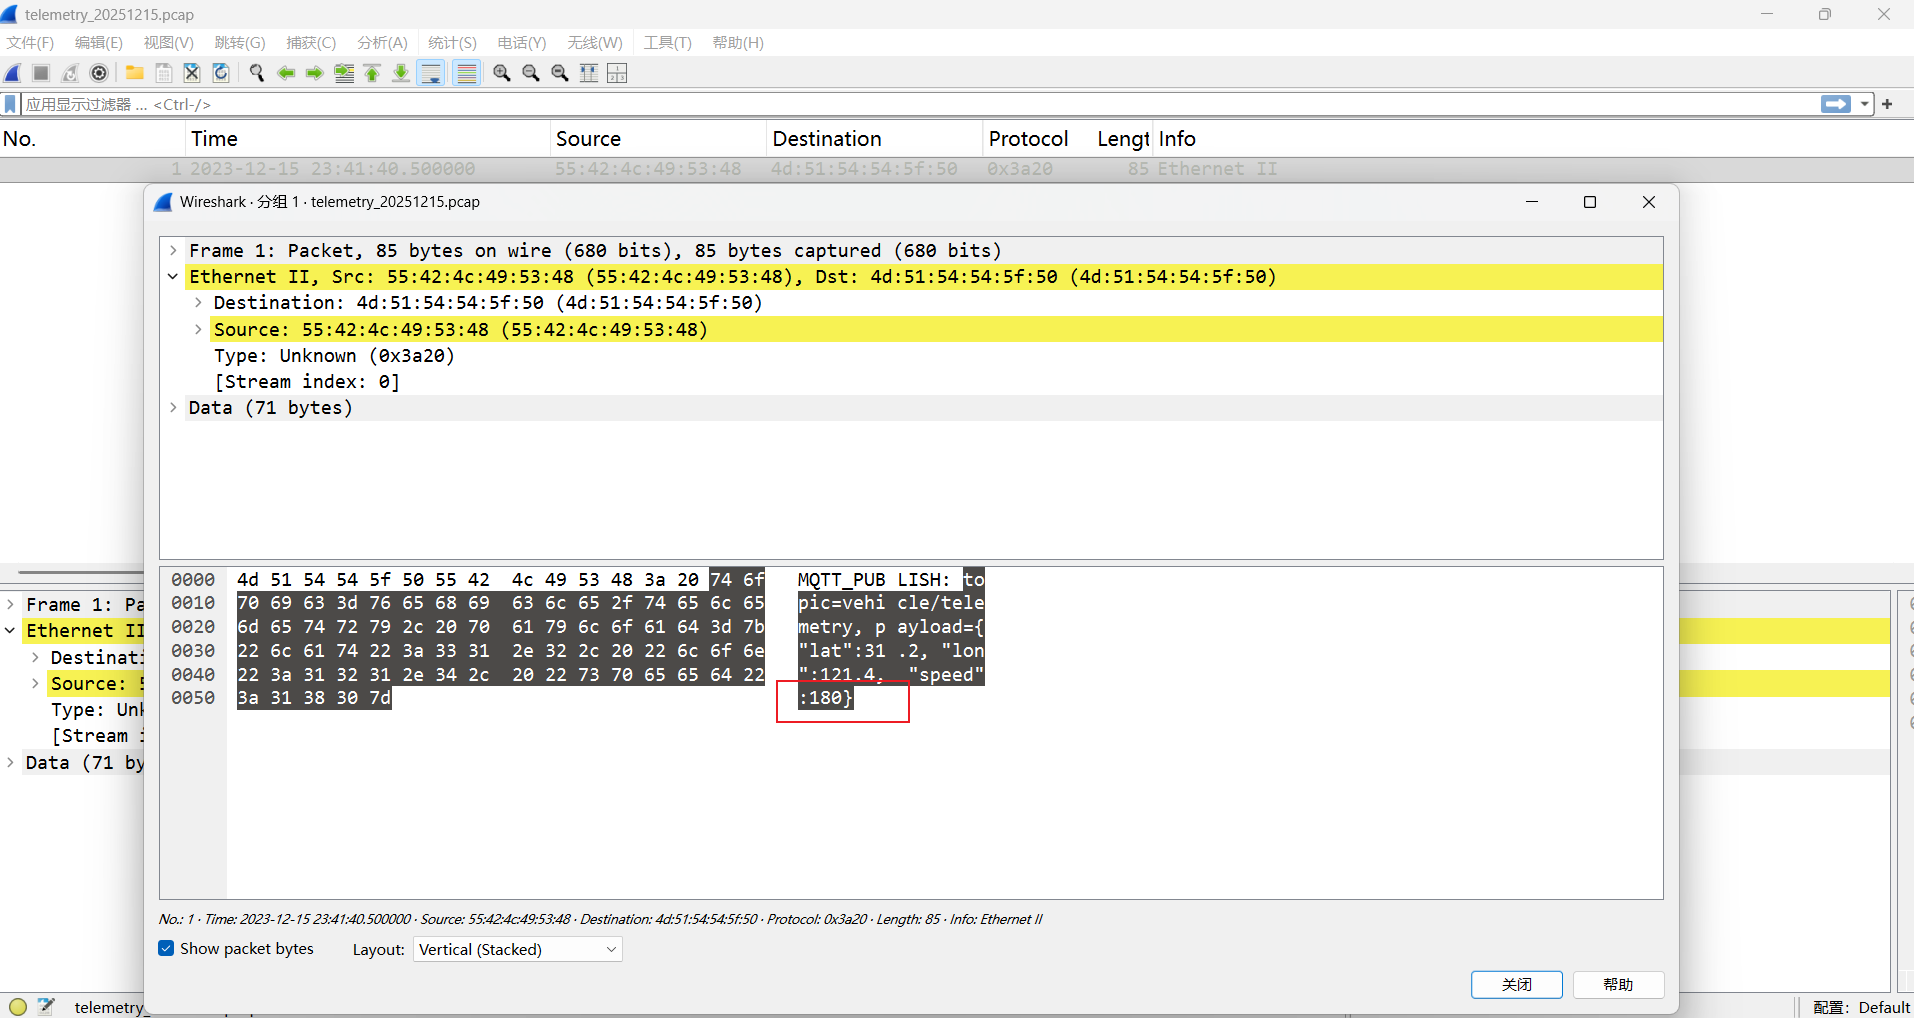The image size is (1914, 1018).
Task: Toggle the colorize packet list button
Action: click(x=466, y=73)
